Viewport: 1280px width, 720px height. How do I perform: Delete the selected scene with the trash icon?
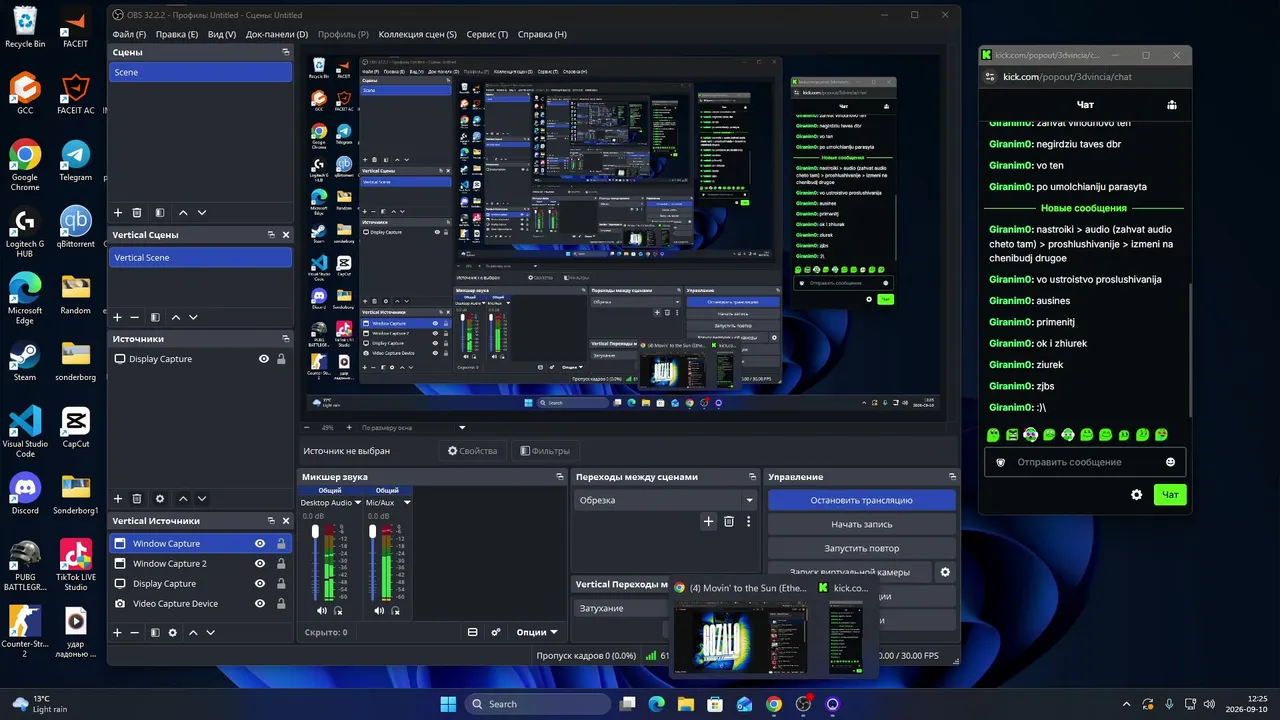click(x=137, y=213)
